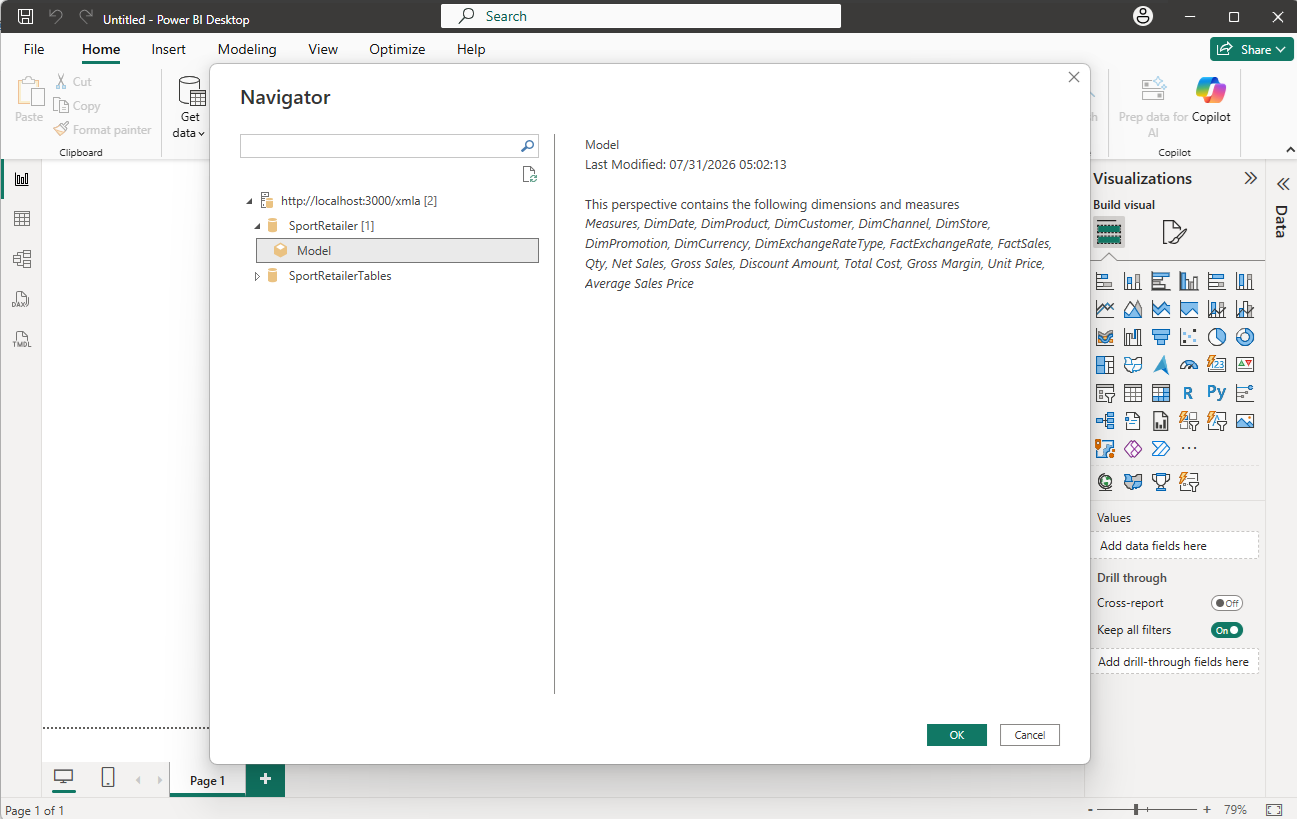Select the Stacked bar chart visual

[1105, 281]
